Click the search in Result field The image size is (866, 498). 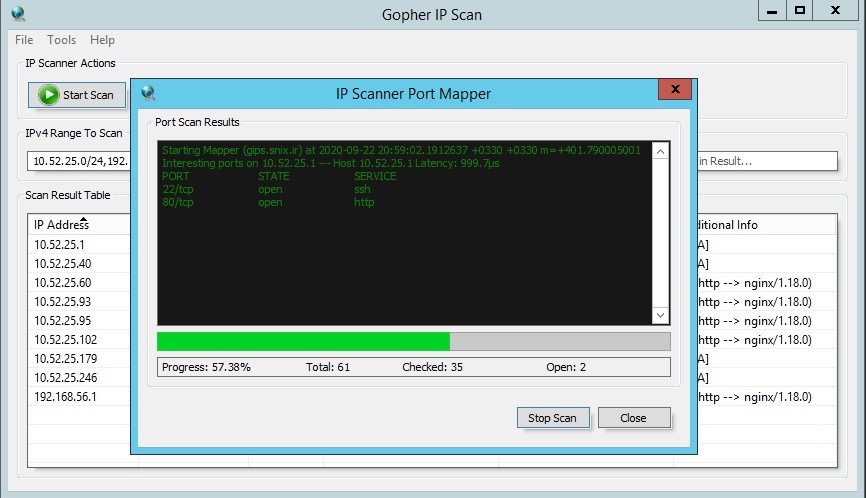point(767,161)
